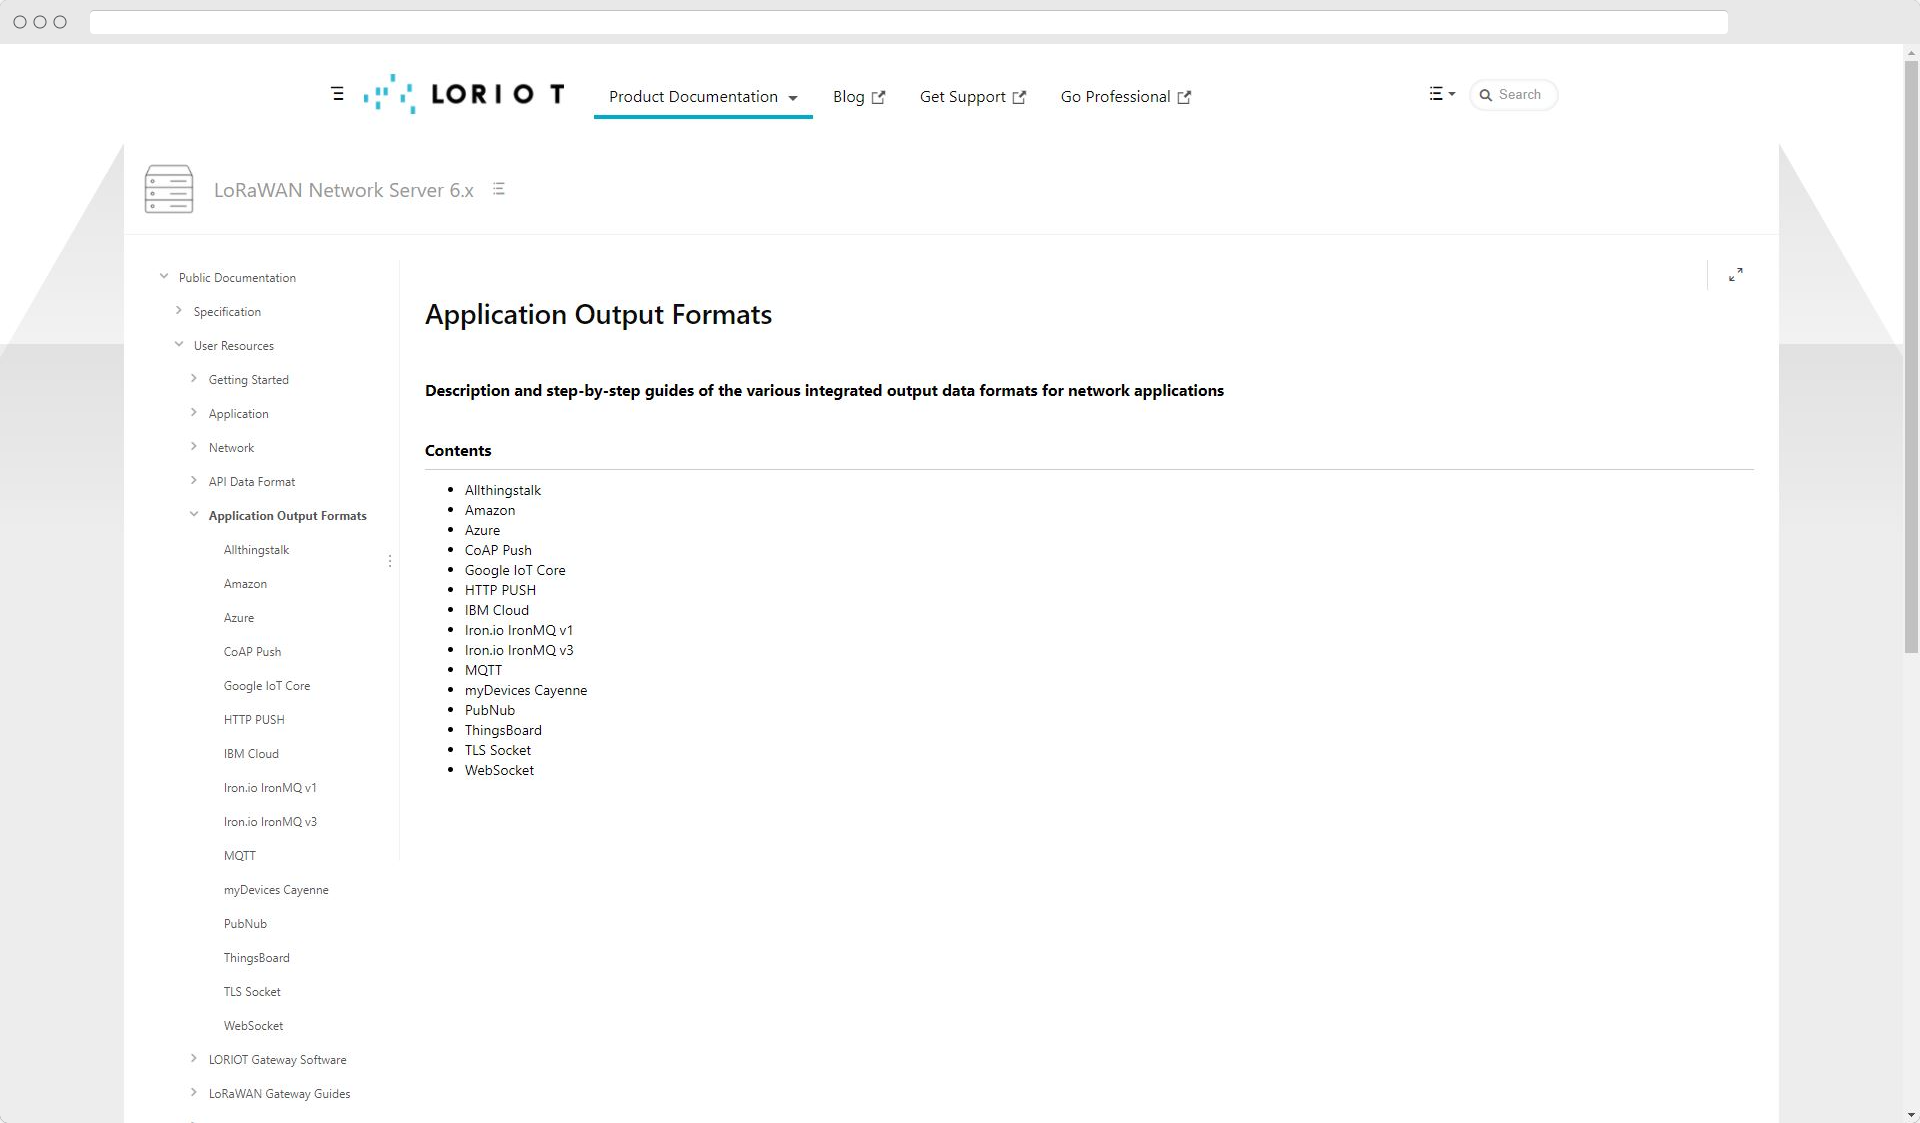This screenshot has width=1920, height=1123.
Task: Collapse Public Documentation tree node
Action: 164,277
